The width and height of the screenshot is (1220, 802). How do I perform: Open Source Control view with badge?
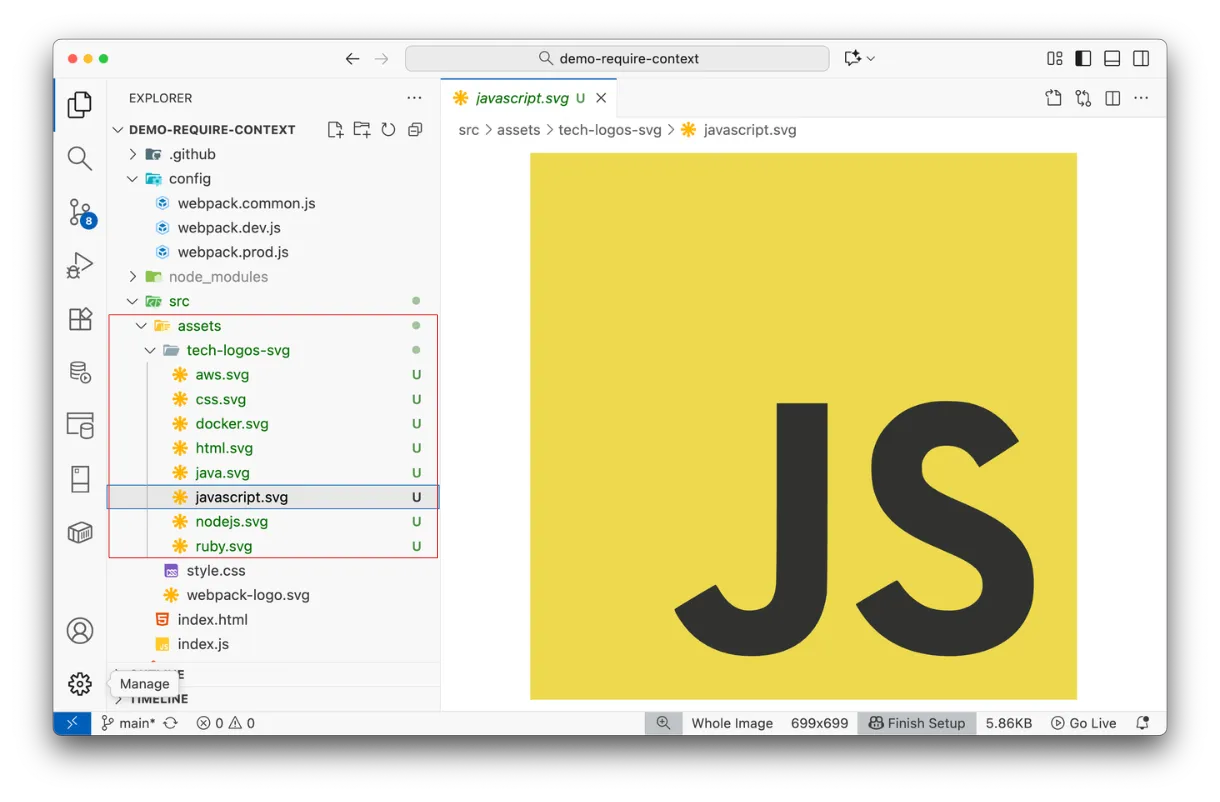[x=80, y=212]
